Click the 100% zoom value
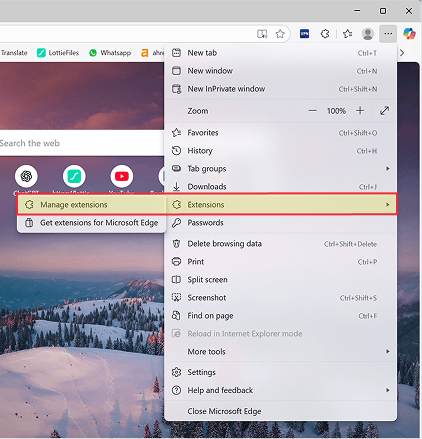The width and height of the screenshot is (422, 439). [336, 111]
